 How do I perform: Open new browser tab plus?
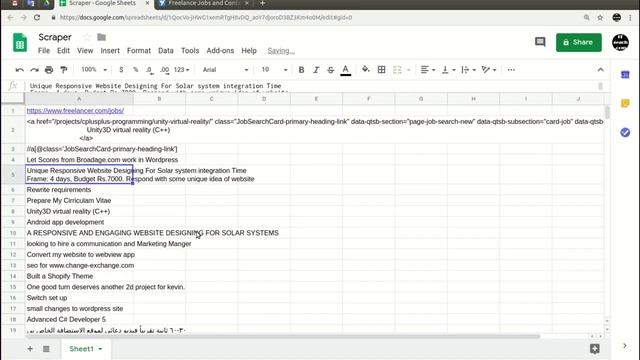coord(262,4)
